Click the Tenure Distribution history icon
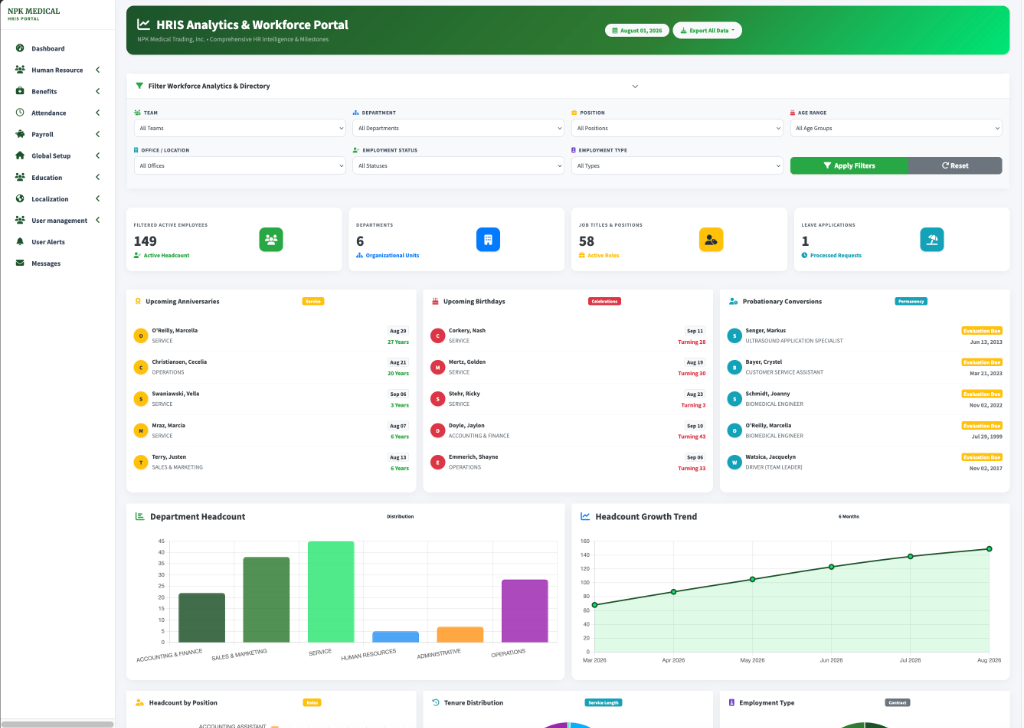The image size is (1024, 728). [x=436, y=703]
